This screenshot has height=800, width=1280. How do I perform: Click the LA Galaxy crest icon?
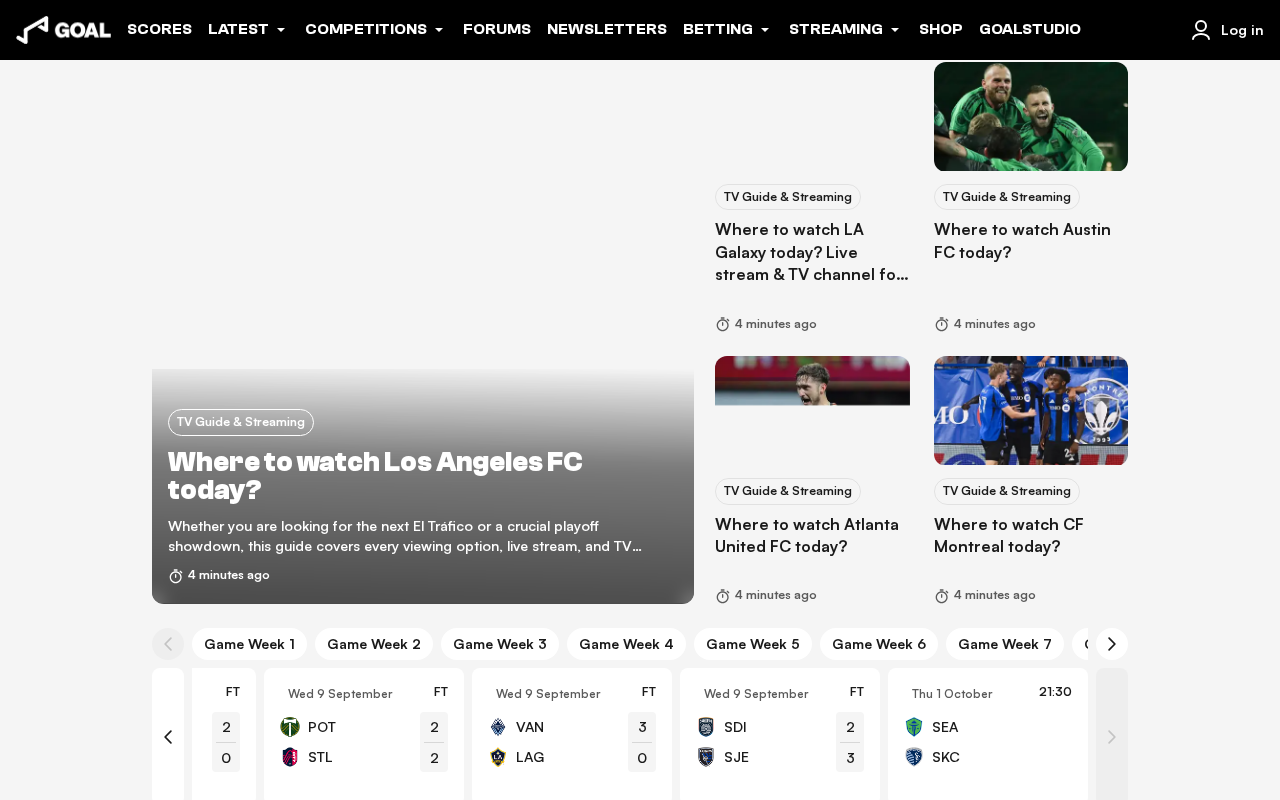tap(498, 757)
